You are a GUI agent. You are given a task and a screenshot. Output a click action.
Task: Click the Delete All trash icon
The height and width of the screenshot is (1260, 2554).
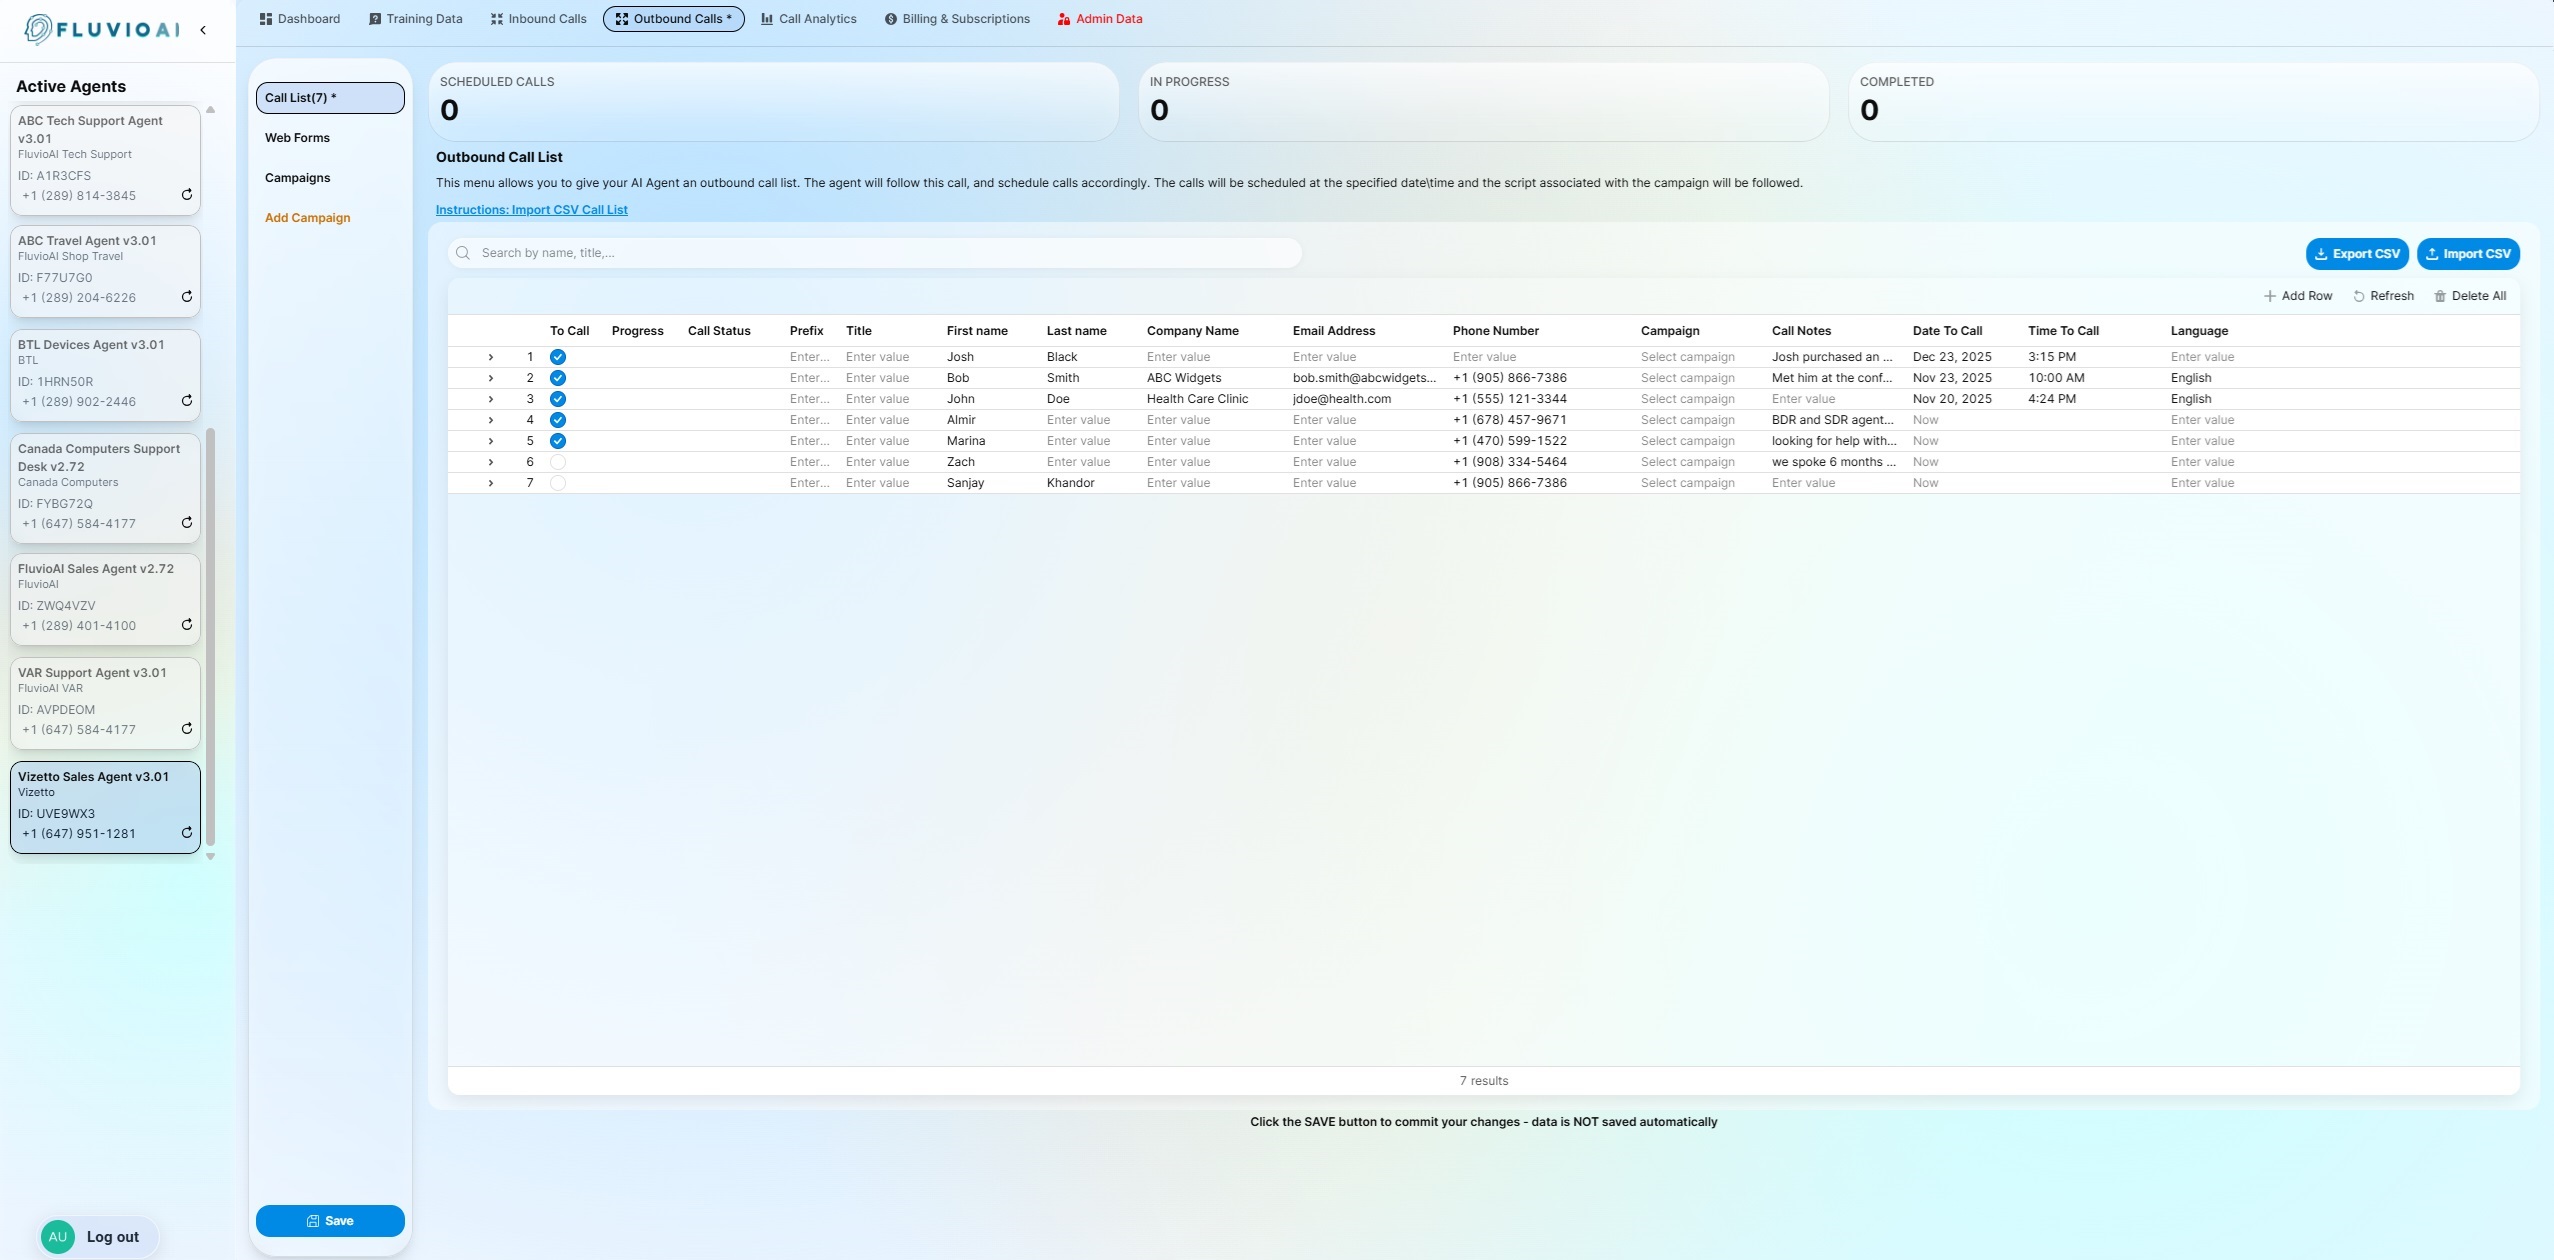click(2439, 296)
